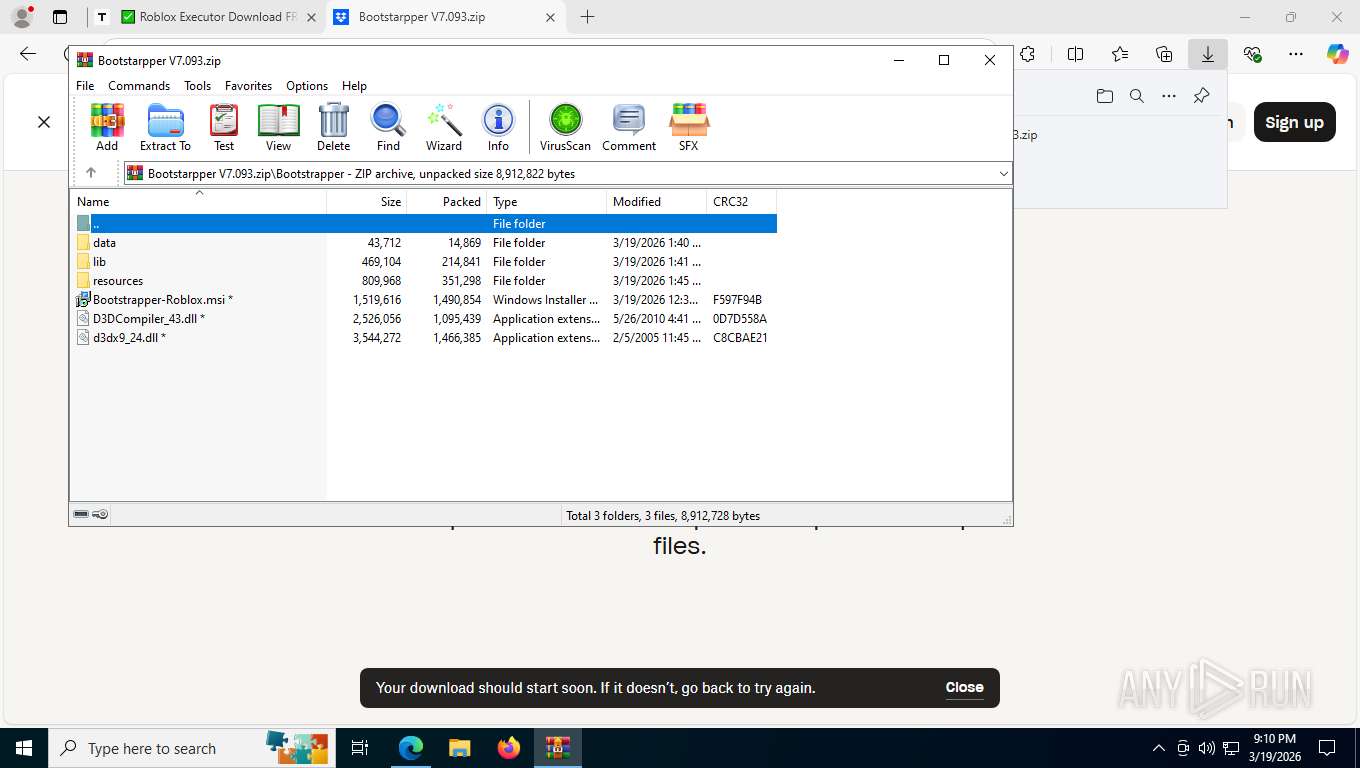Click the taskbar search box
The height and width of the screenshot is (768, 1360).
tap(192, 748)
